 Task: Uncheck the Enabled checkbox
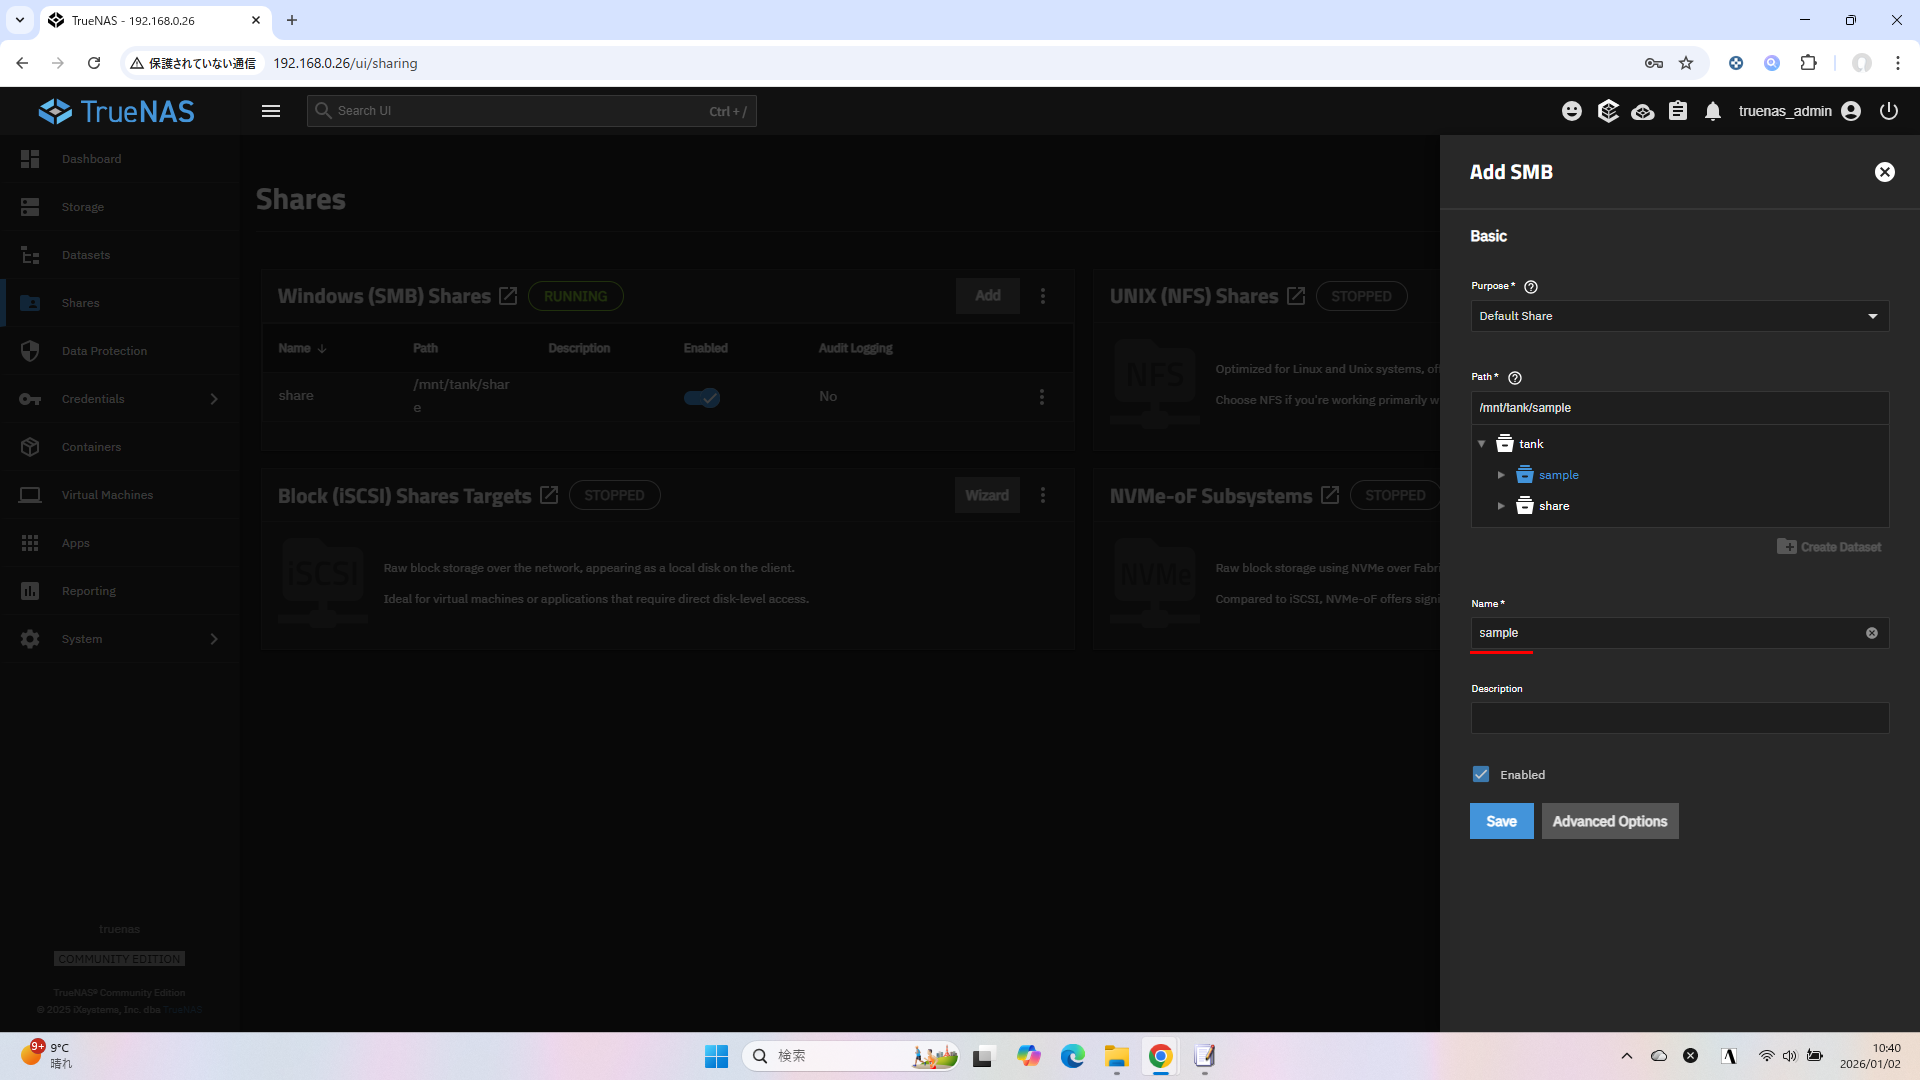pyautogui.click(x=1481, y=774)
